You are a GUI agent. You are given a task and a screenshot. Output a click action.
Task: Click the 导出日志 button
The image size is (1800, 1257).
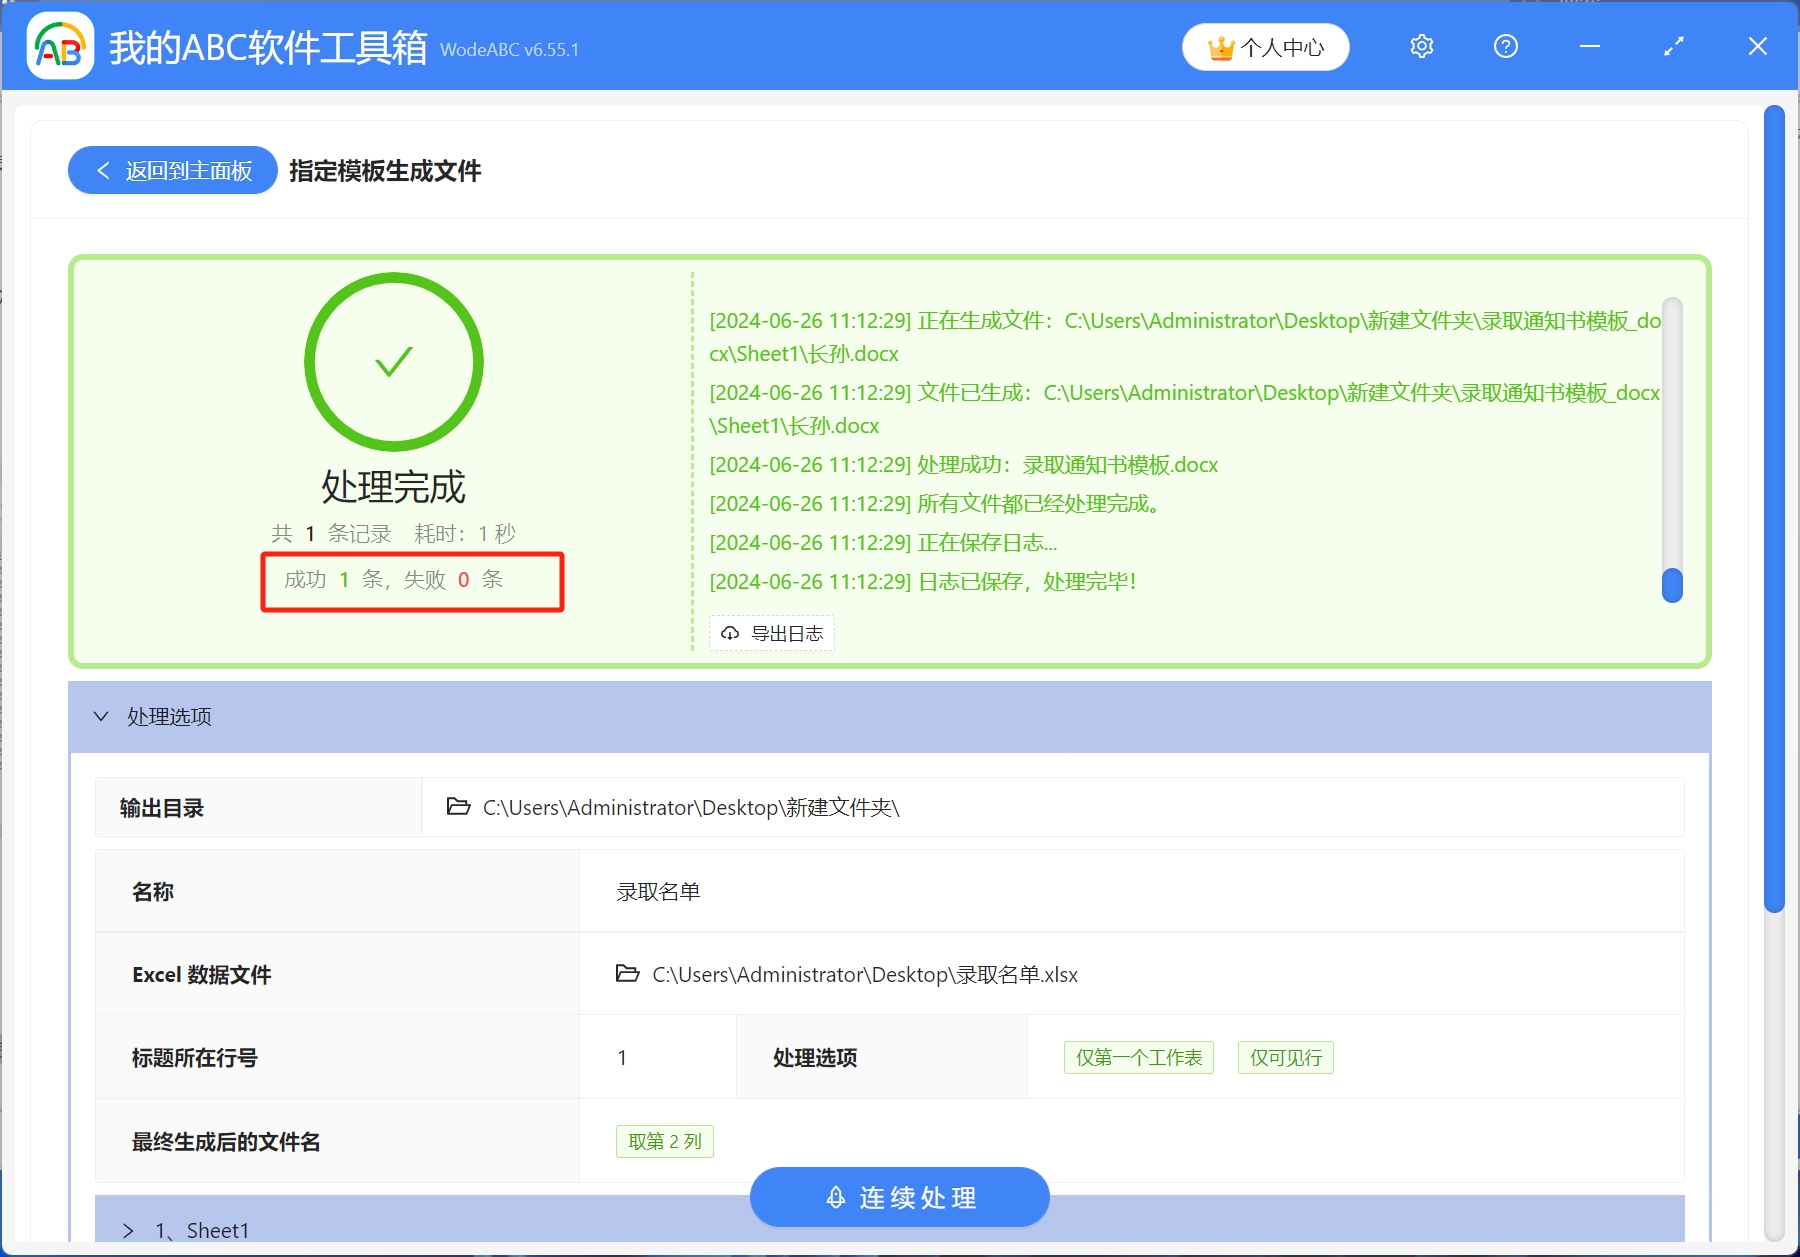tap(771, 633)
